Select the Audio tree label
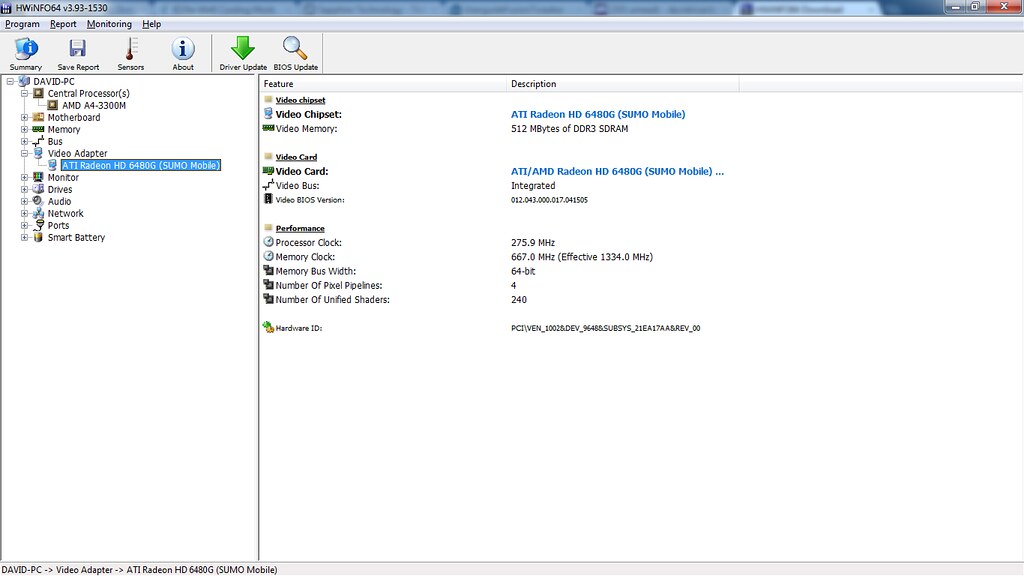The width and height of the screenshot is (1024, 576). pos(59,201)
